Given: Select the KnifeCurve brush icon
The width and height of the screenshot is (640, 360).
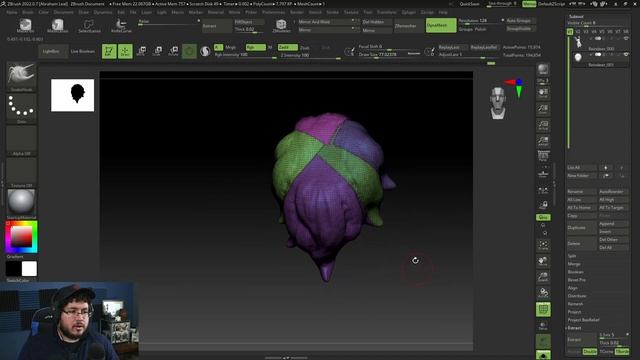Looking at the screenshot, I should (x=121, y=25).
